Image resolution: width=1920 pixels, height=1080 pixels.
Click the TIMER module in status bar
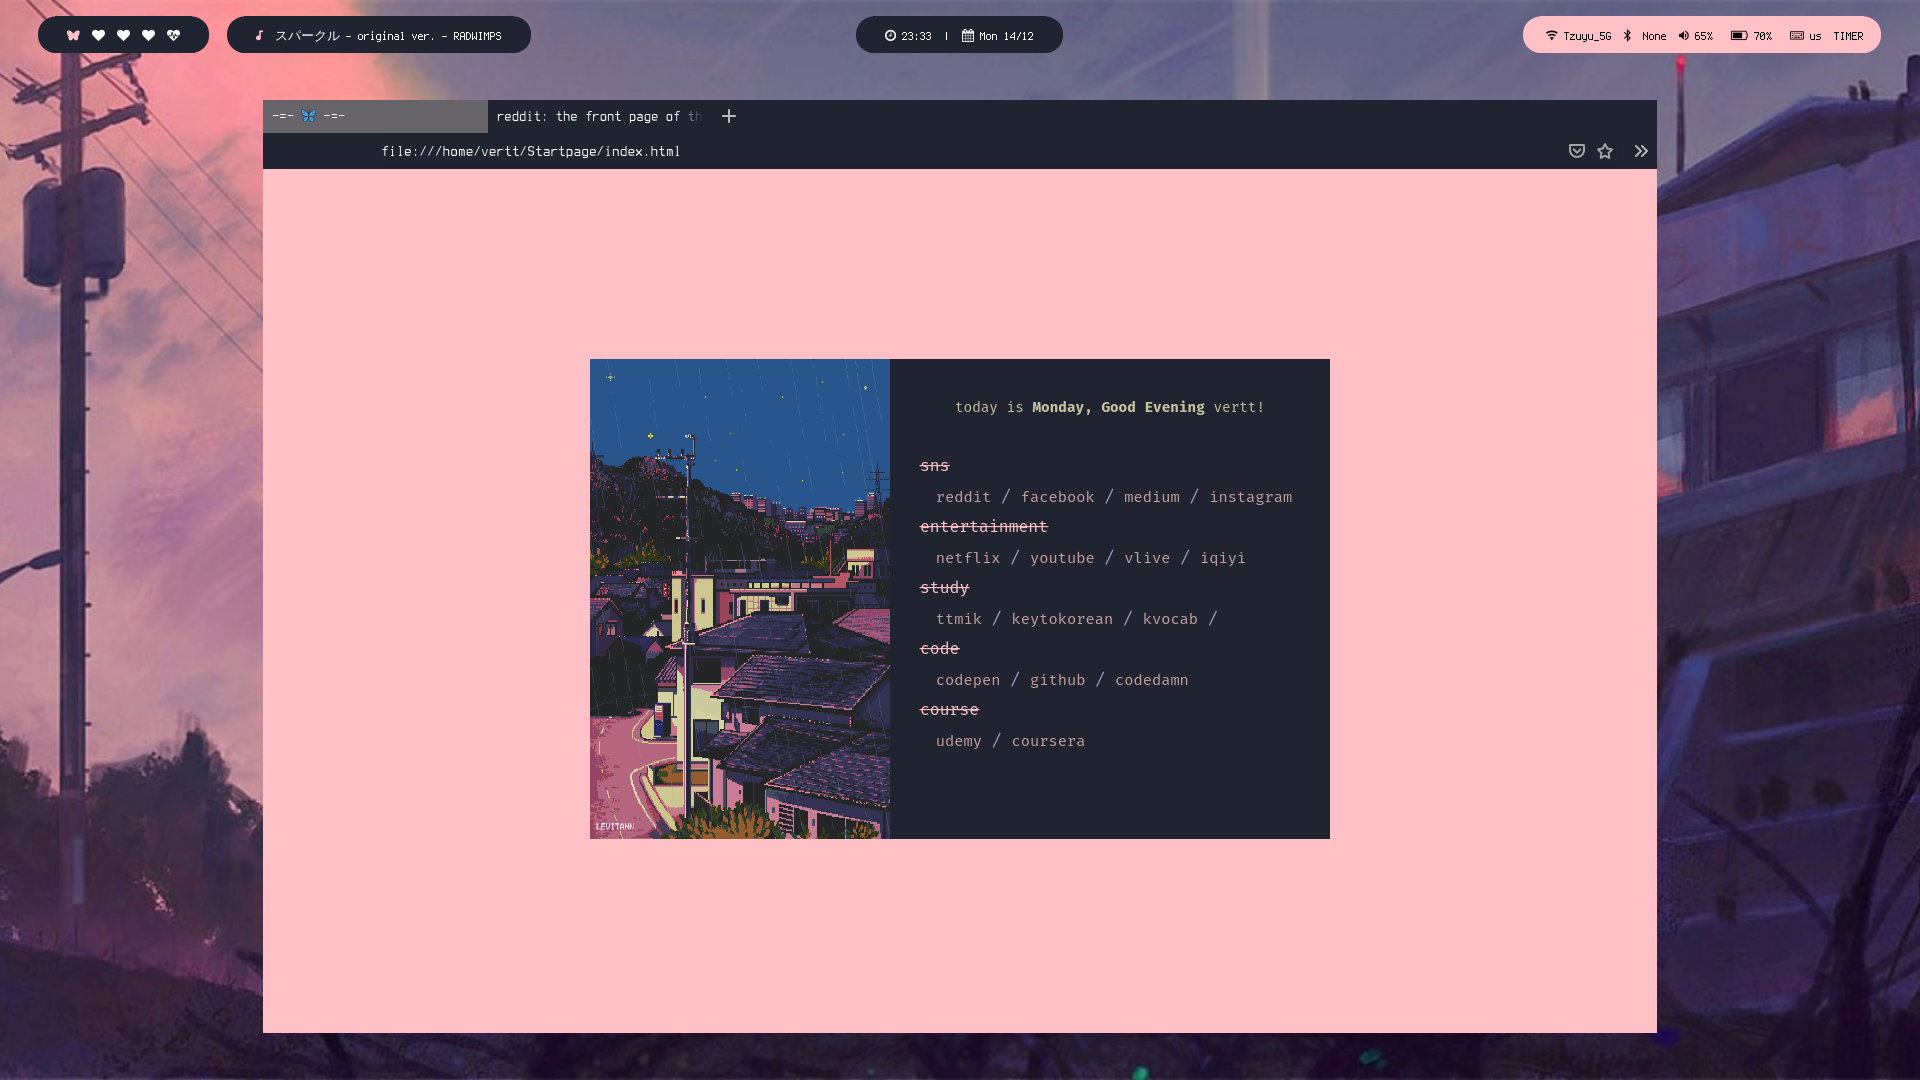point(1848,35)
